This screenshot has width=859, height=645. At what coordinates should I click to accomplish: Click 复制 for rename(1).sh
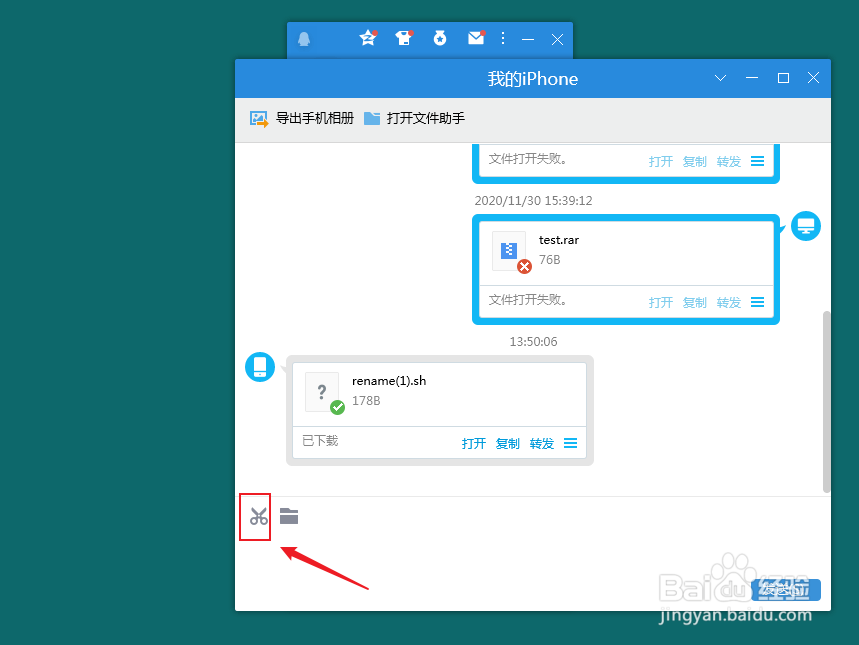click(508, 443)
